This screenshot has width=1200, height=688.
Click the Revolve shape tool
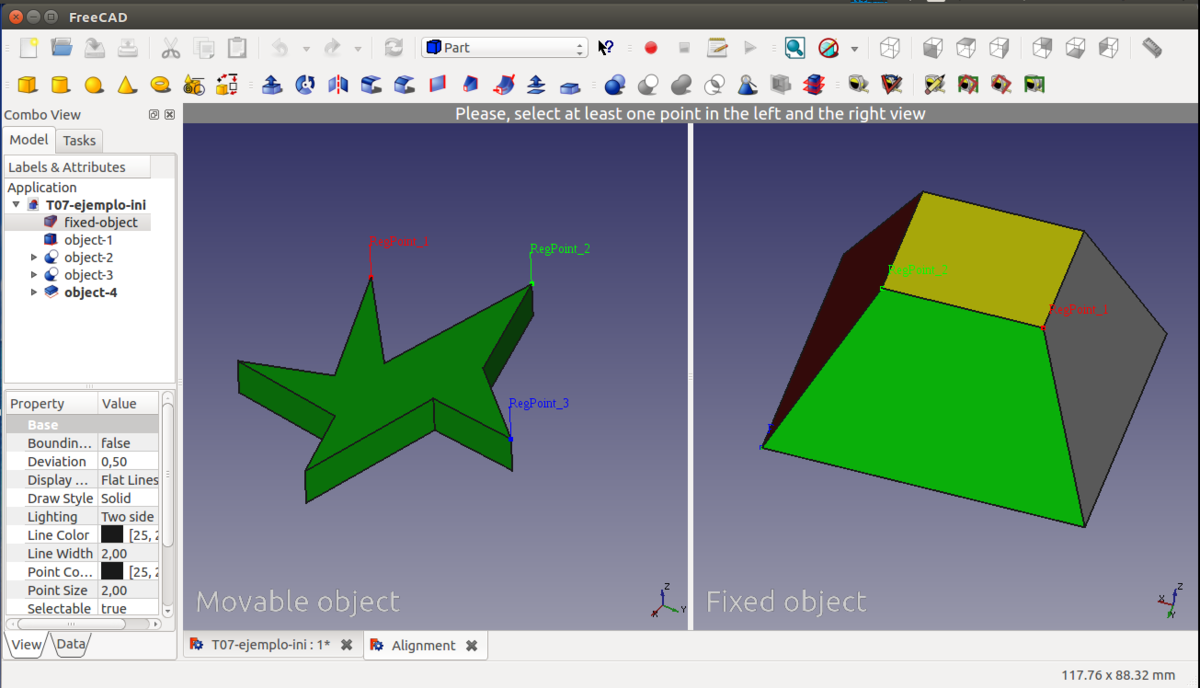coord(305,85)
